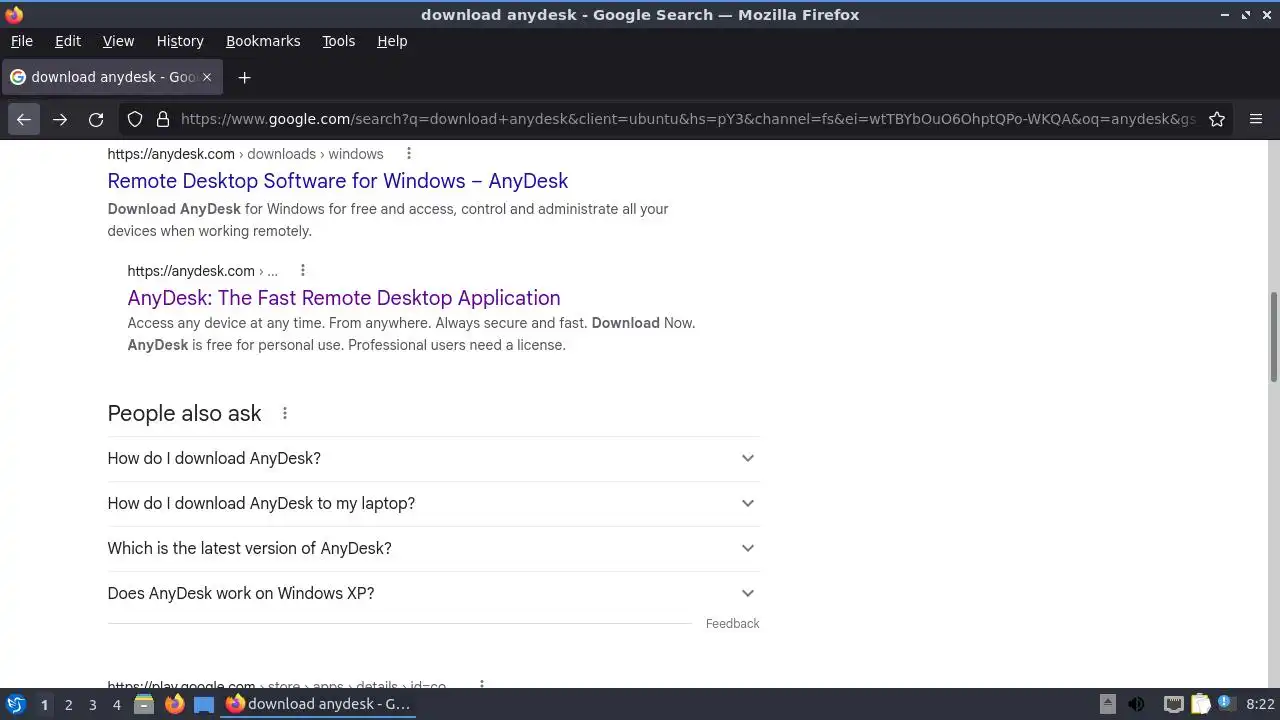Open the File menu
Image resolution: width=1280 pixels, height=720 pixels.
coord(21,41)
